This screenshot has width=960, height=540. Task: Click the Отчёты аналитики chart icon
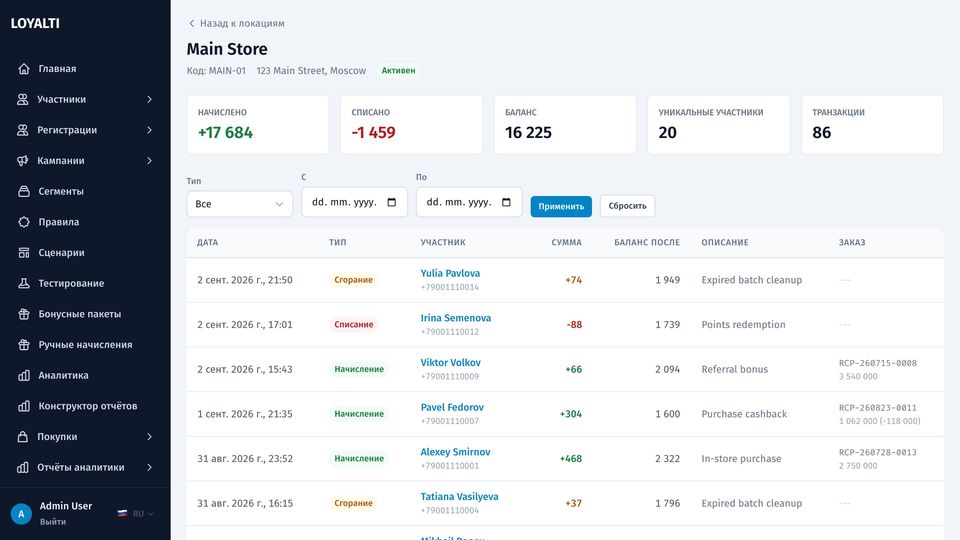coord(23,467)
